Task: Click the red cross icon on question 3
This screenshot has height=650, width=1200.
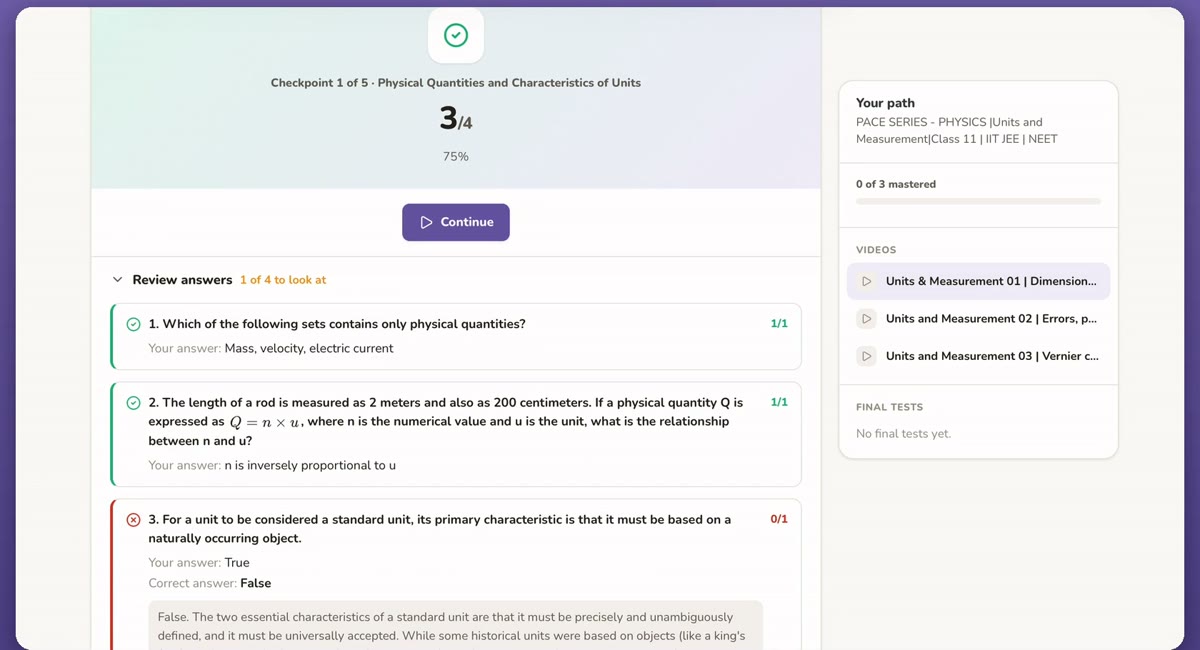Action: pyautogui.click(x=134, y=520)
